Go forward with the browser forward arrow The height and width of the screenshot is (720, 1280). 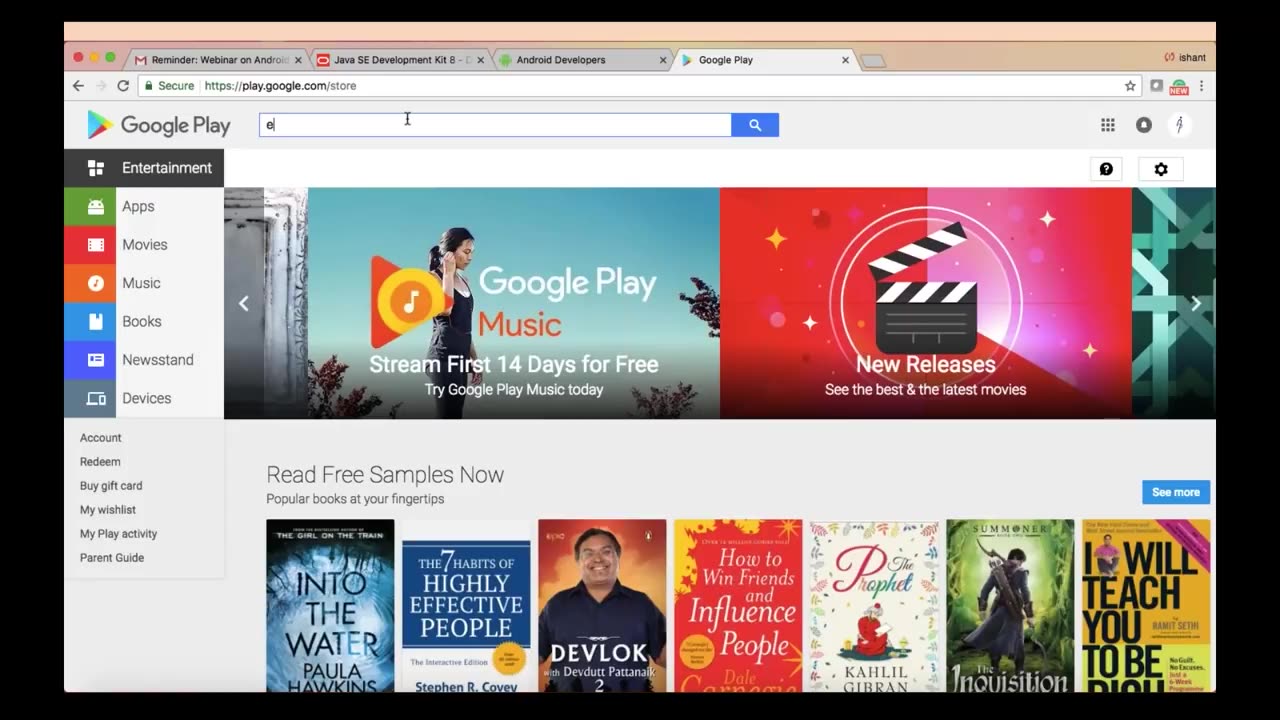coord(101,86)
